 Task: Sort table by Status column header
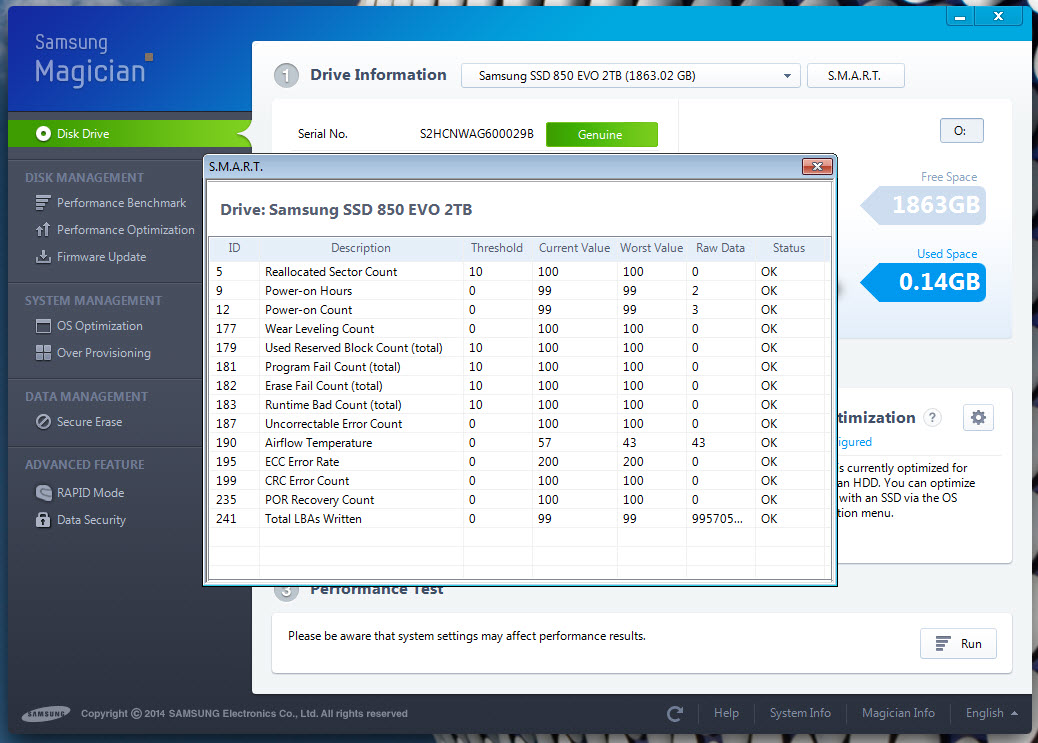tap(788, 248)
